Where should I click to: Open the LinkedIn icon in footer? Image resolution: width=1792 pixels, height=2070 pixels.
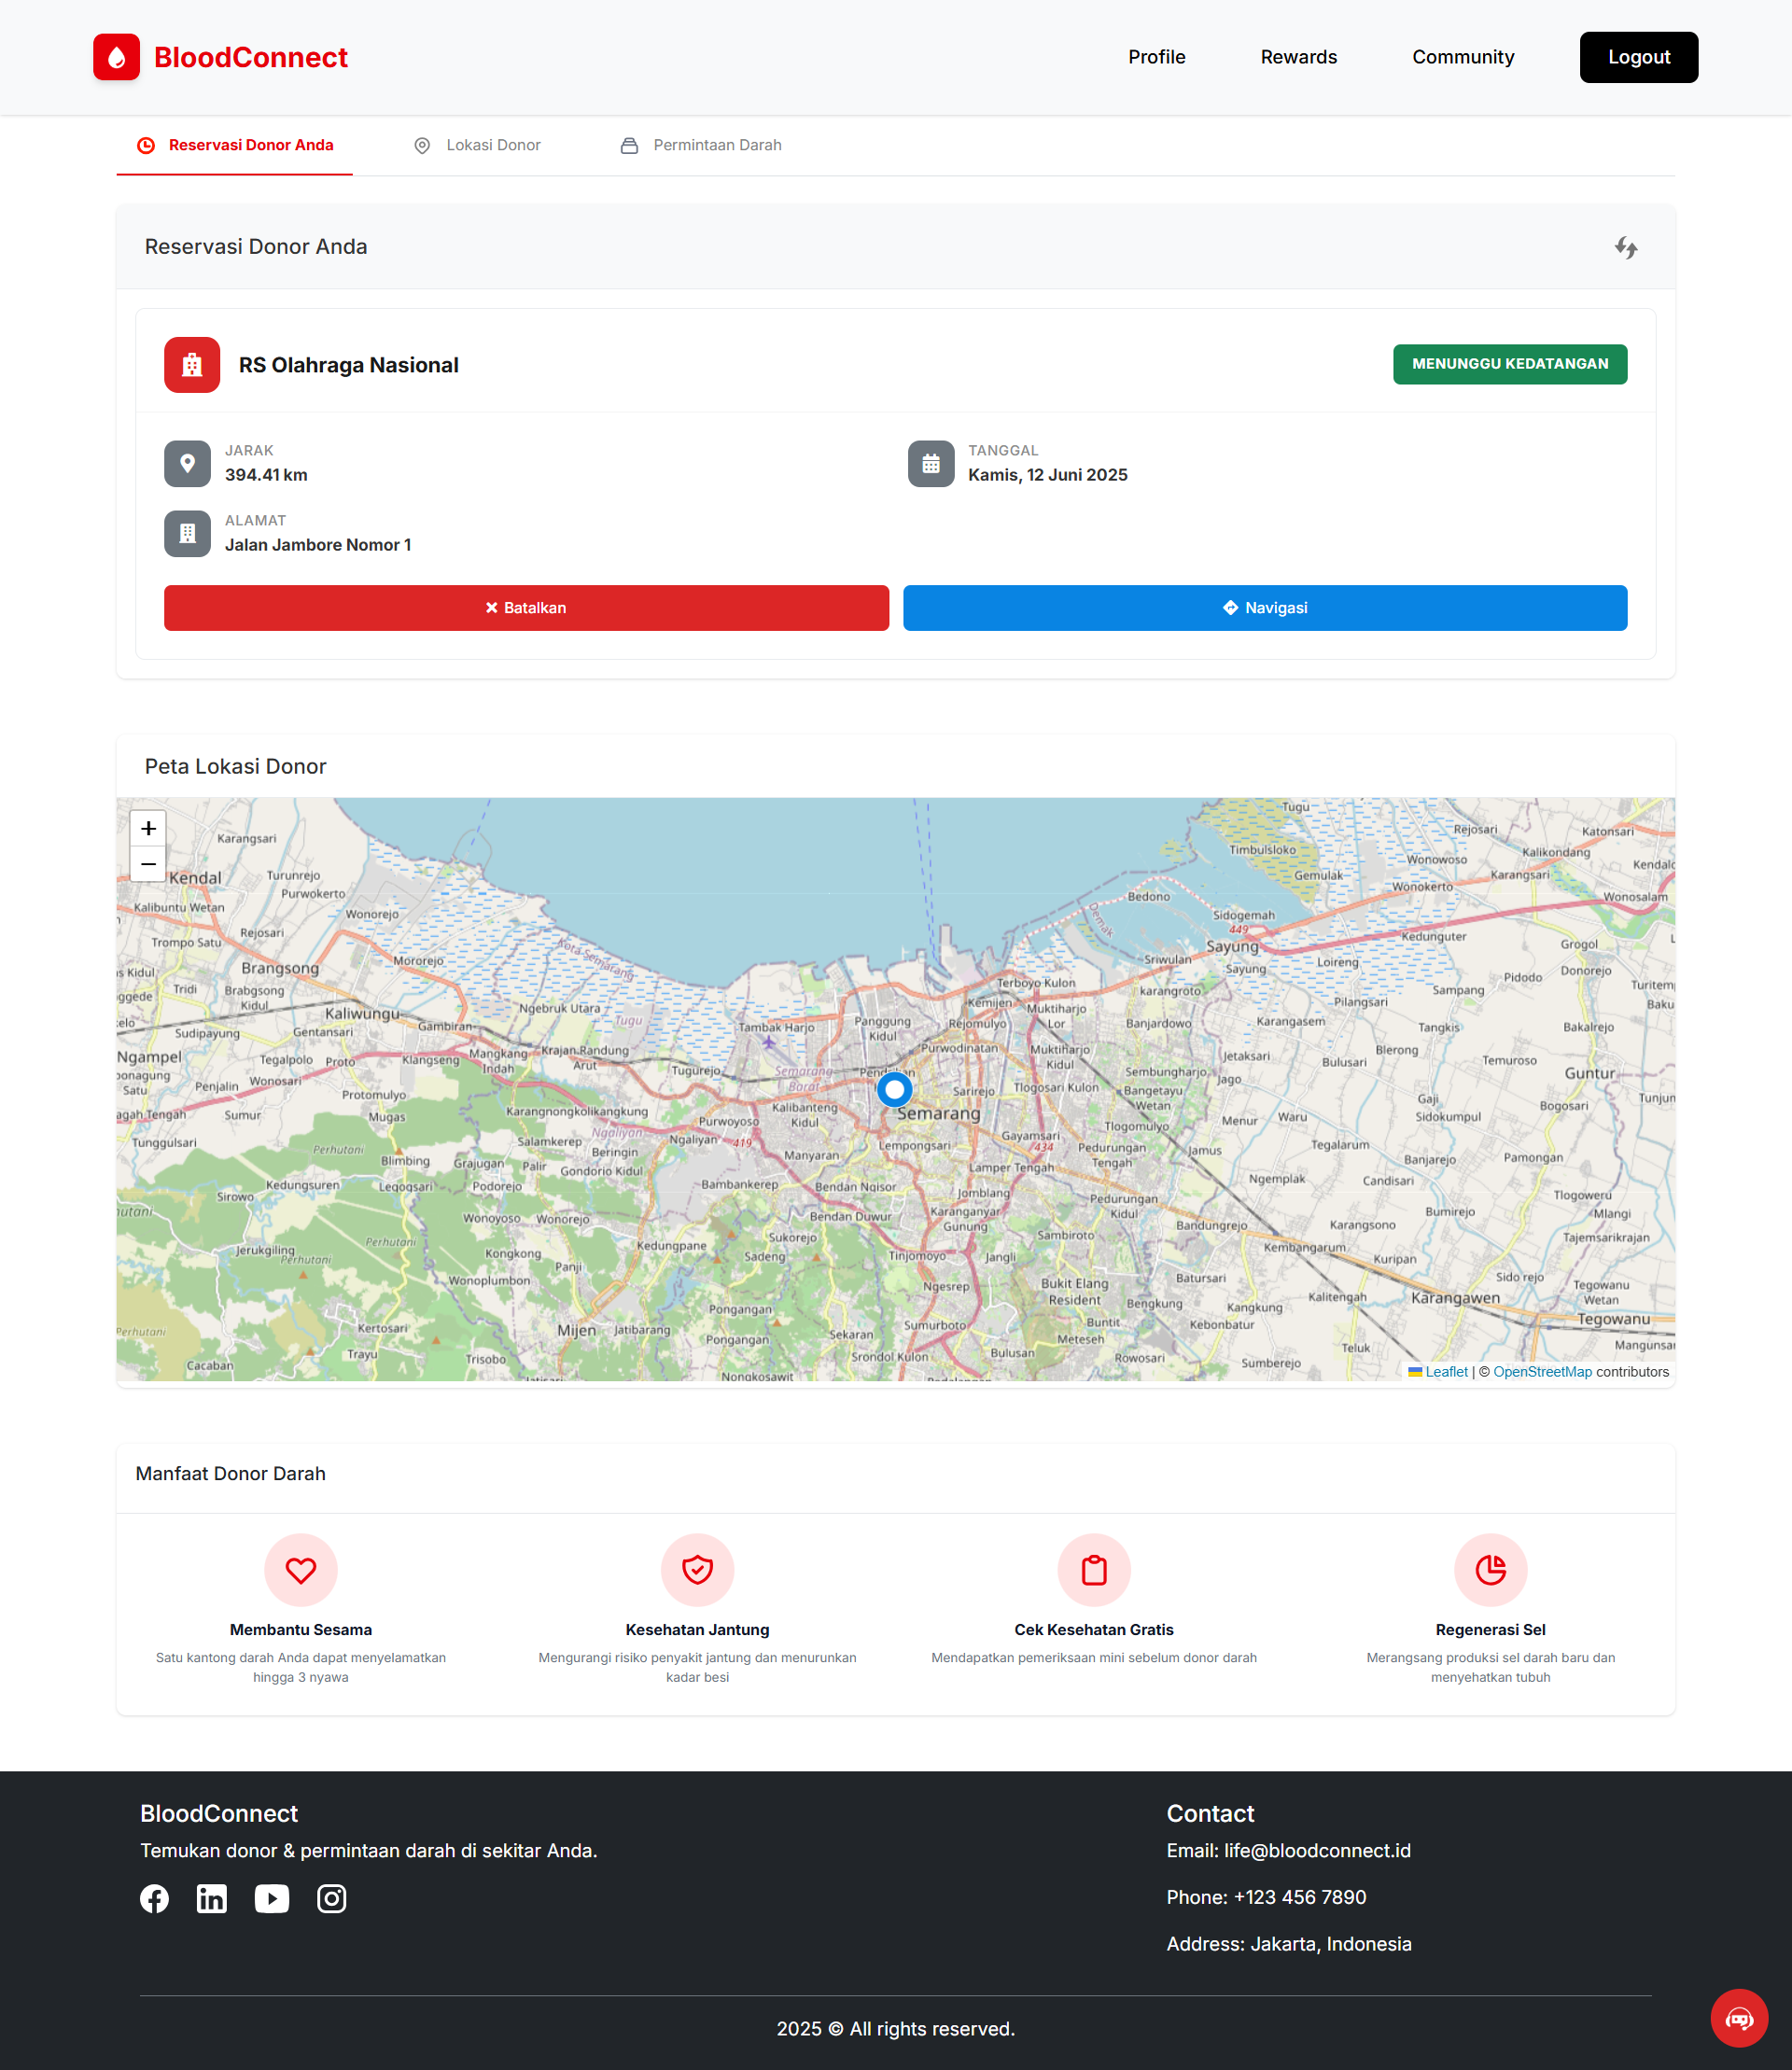[x=212, y=1898]
